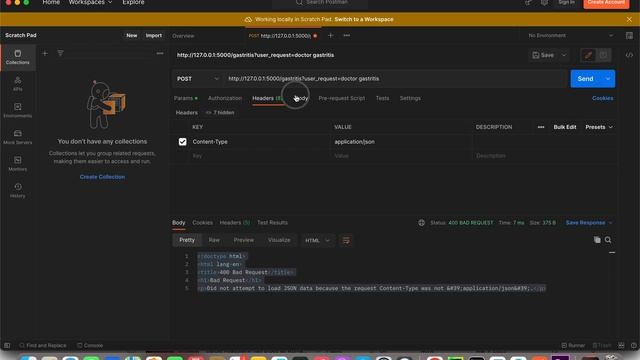Switch to the Authorization tab
This screenshot has height=360, width=640.
(225, 98)
